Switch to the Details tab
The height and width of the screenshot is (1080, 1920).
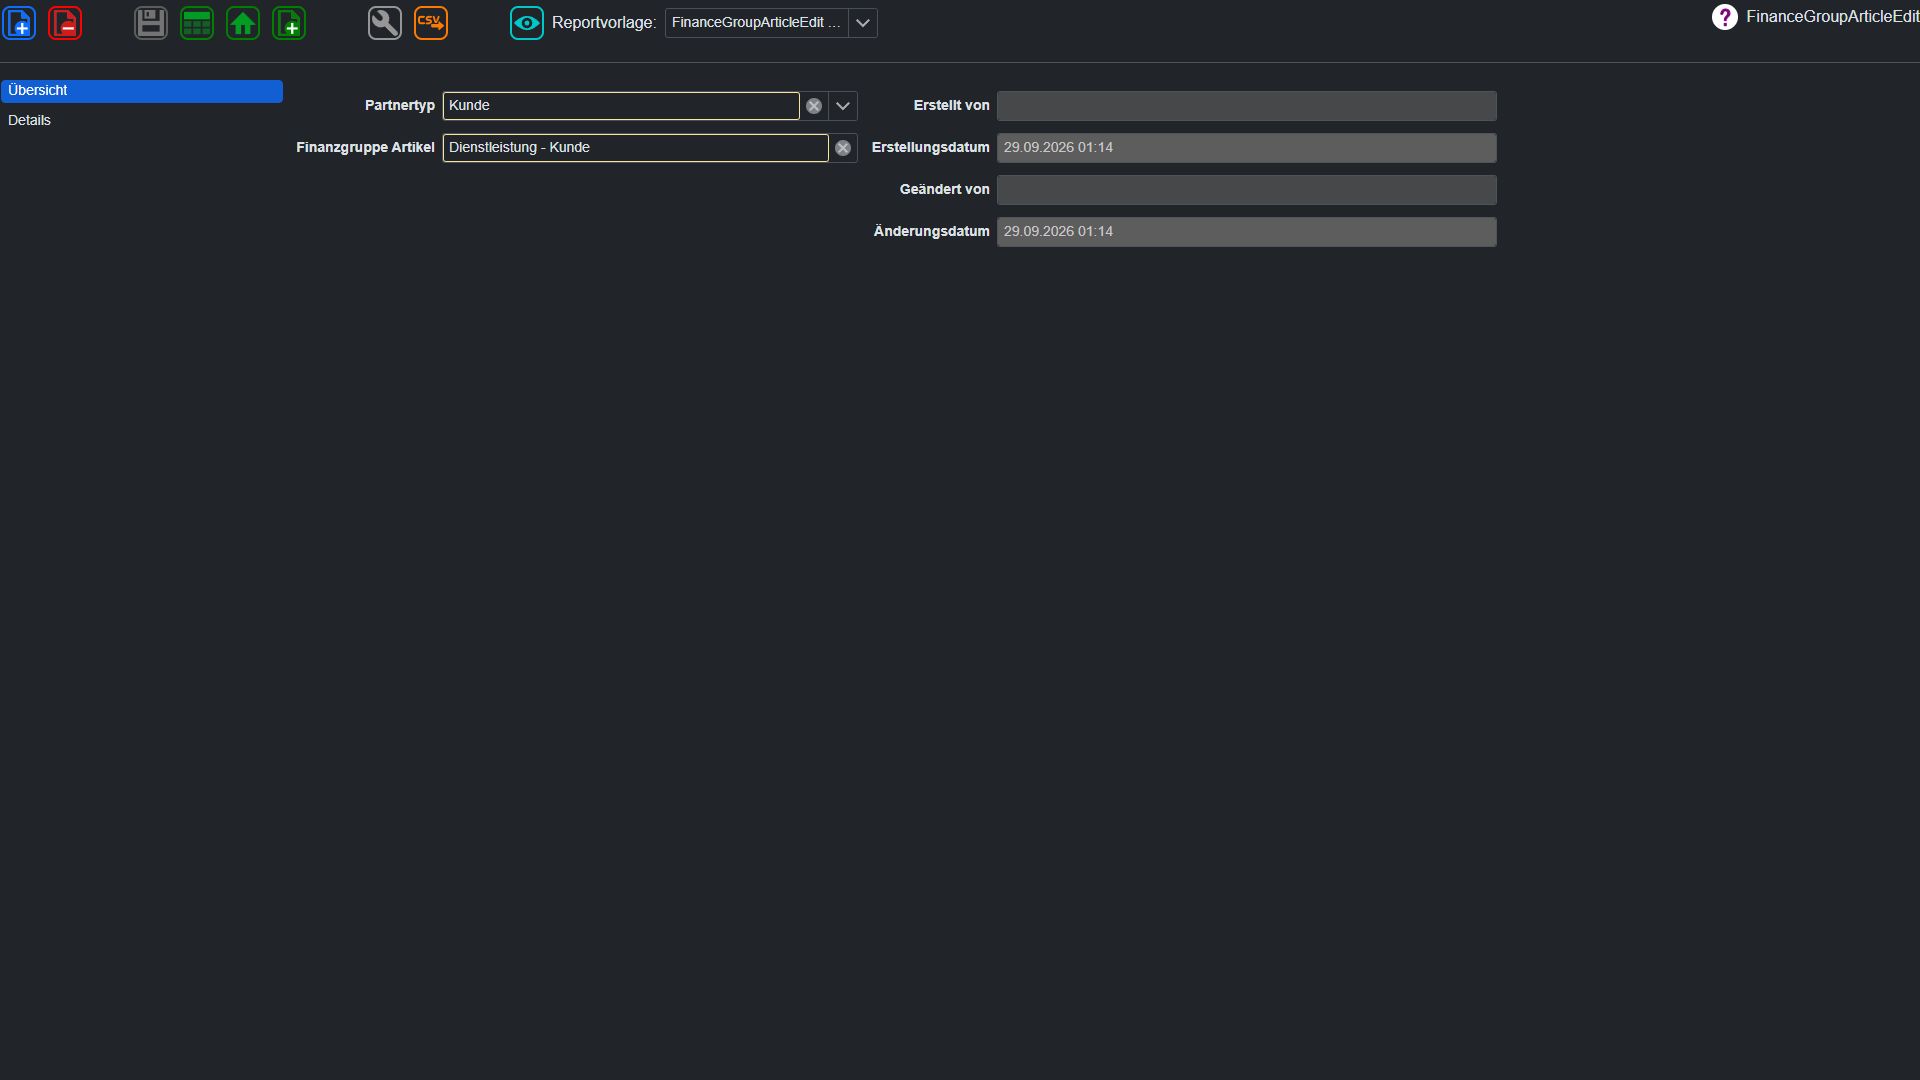pyautogui.click(x=142, y=121)
